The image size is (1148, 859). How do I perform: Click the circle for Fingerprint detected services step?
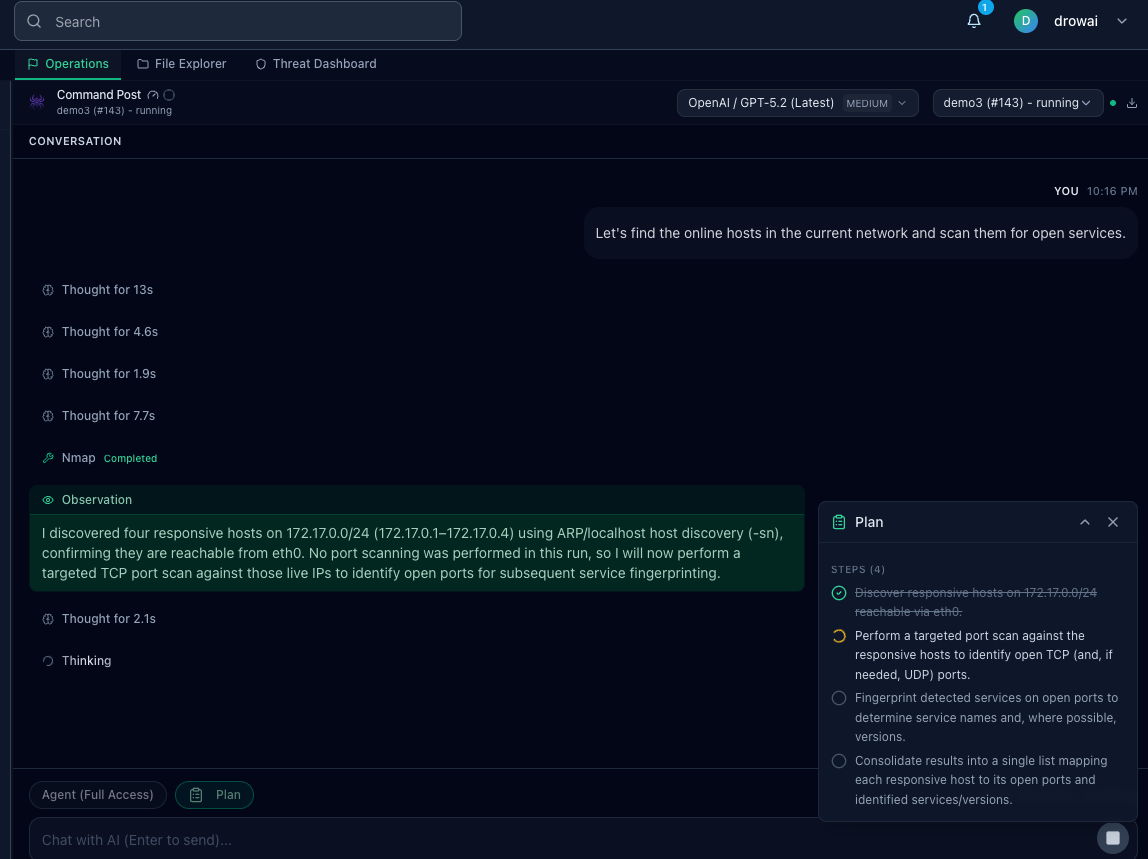pyautogui.click(x=839, y=698)
